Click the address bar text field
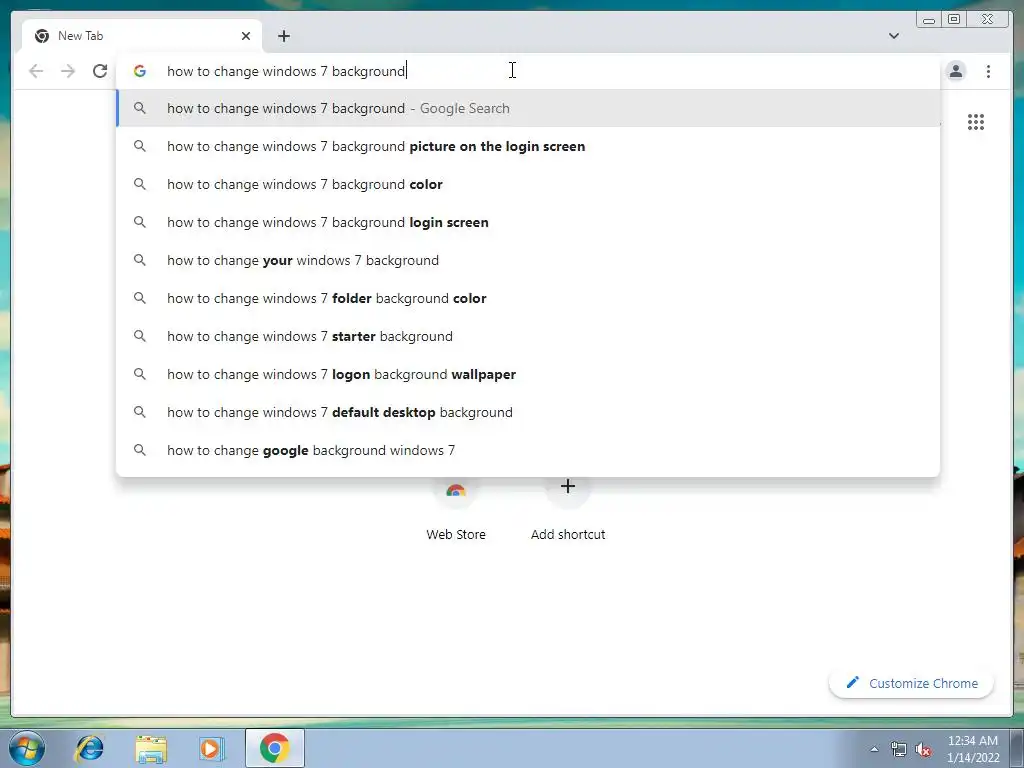1024x768 pixels. [529, 71]
